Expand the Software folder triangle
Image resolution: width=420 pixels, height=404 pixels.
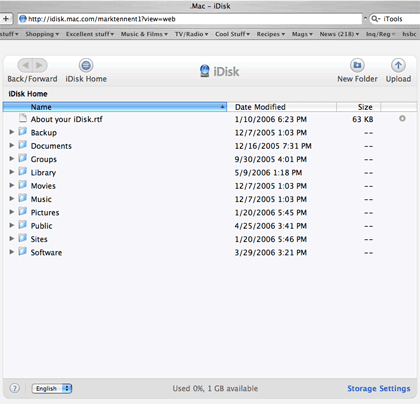click(x=12, y=252)
